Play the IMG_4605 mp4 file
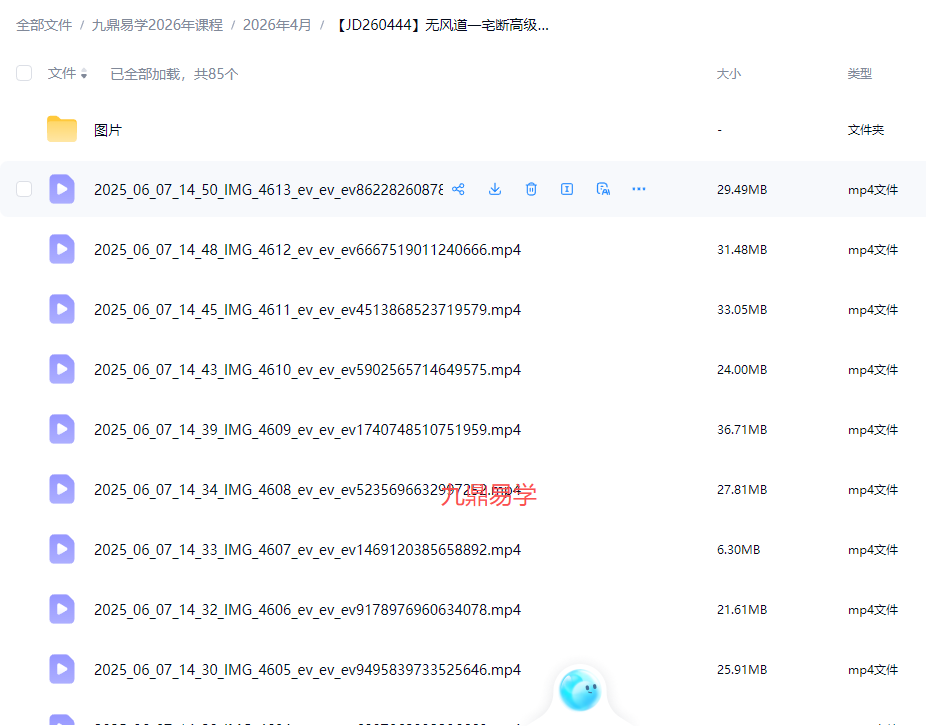Image resolution: width=926 pixels, height=726 pixels. [307, 670]
